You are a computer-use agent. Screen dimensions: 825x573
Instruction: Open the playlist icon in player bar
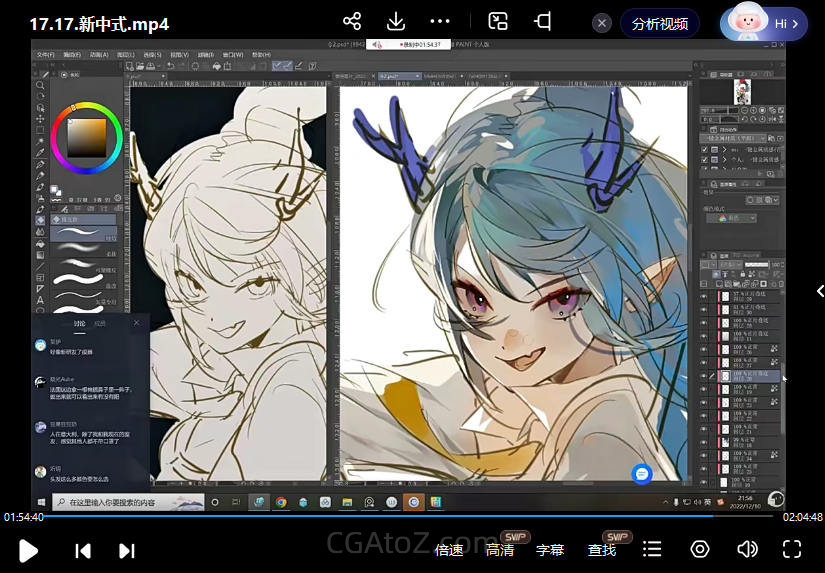point(652,549)
